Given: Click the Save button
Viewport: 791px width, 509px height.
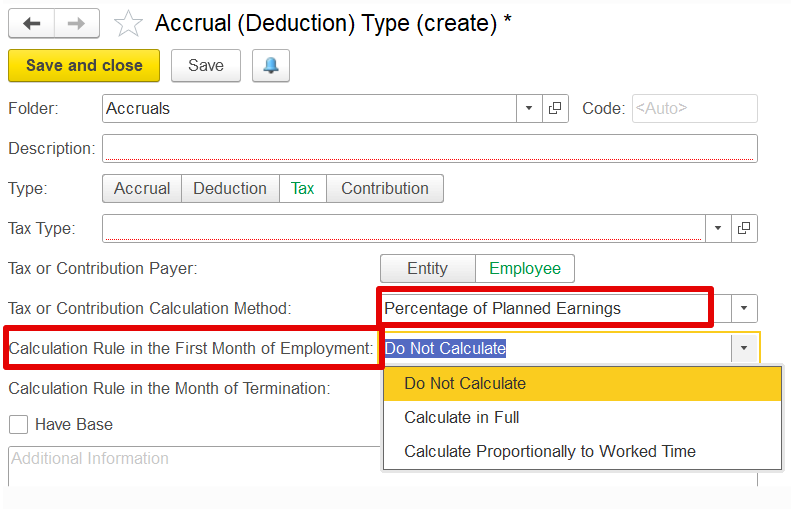Looking at the screenshot, I should click(x=206, y=66).
